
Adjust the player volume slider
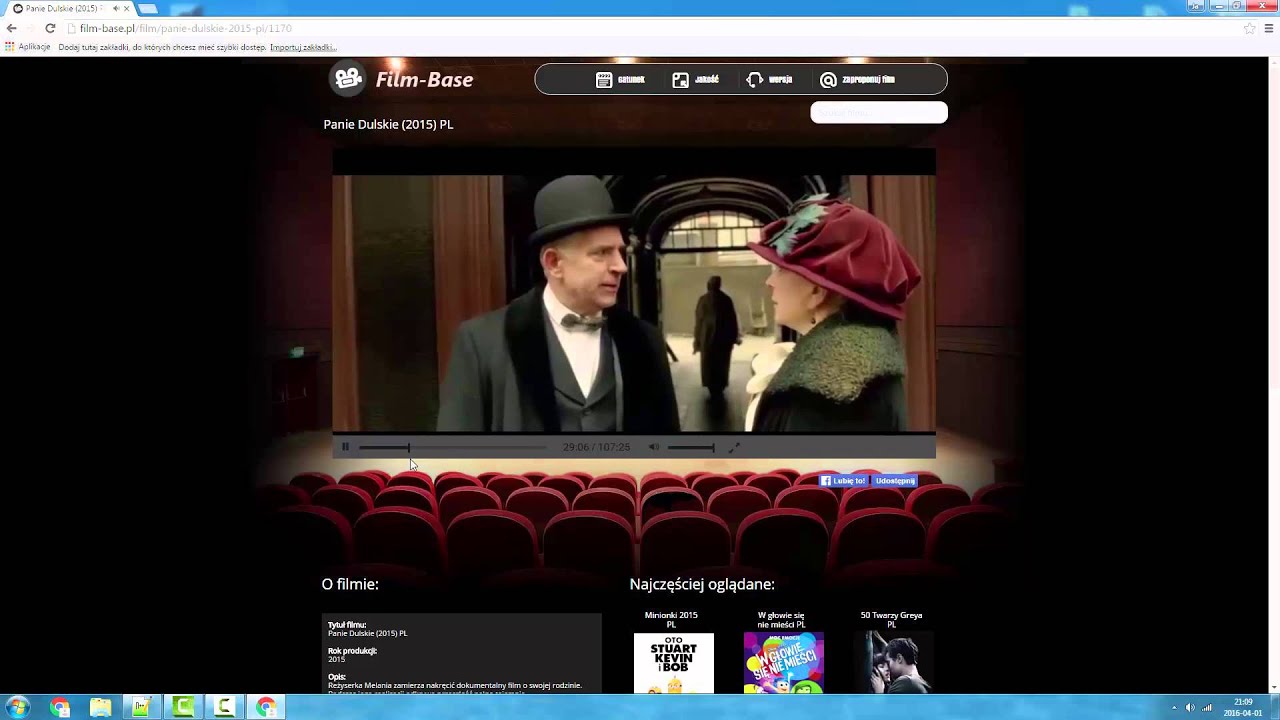[691, 447]
